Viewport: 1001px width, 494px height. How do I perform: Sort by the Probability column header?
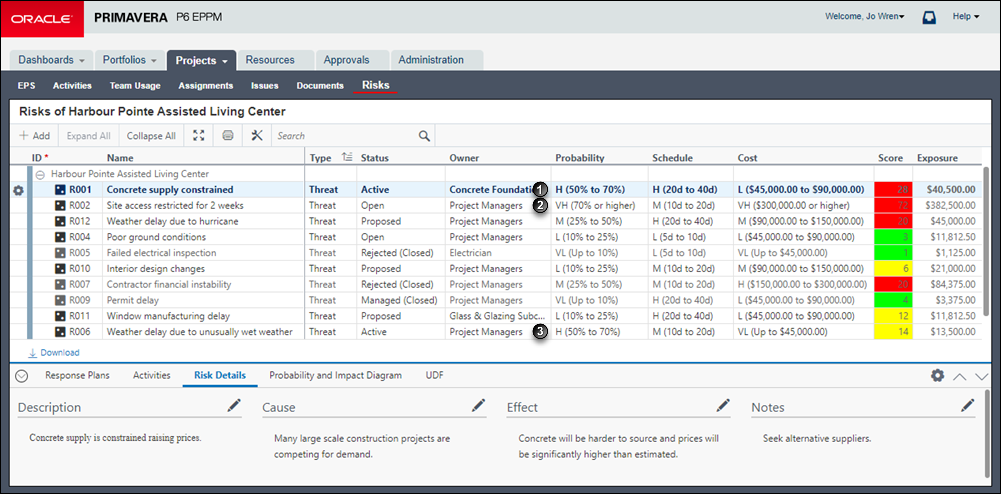pyautogui.click(x=580, y=158)
